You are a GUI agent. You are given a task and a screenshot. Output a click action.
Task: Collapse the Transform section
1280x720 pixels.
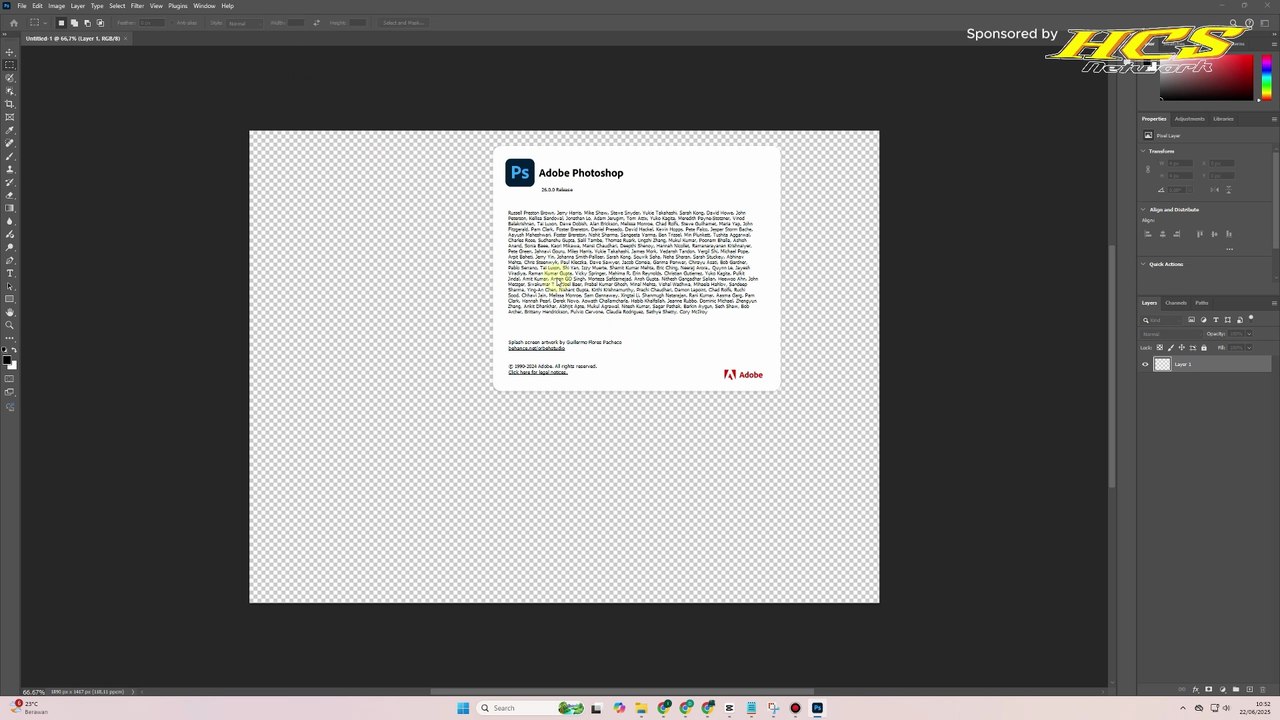tap(1144, 151)
